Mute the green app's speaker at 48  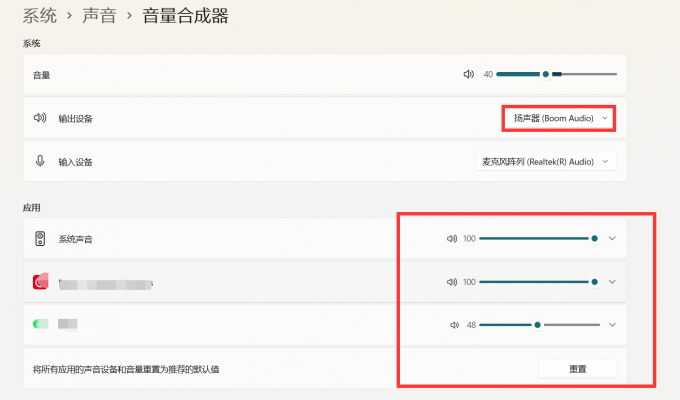(x=454, y=325)
